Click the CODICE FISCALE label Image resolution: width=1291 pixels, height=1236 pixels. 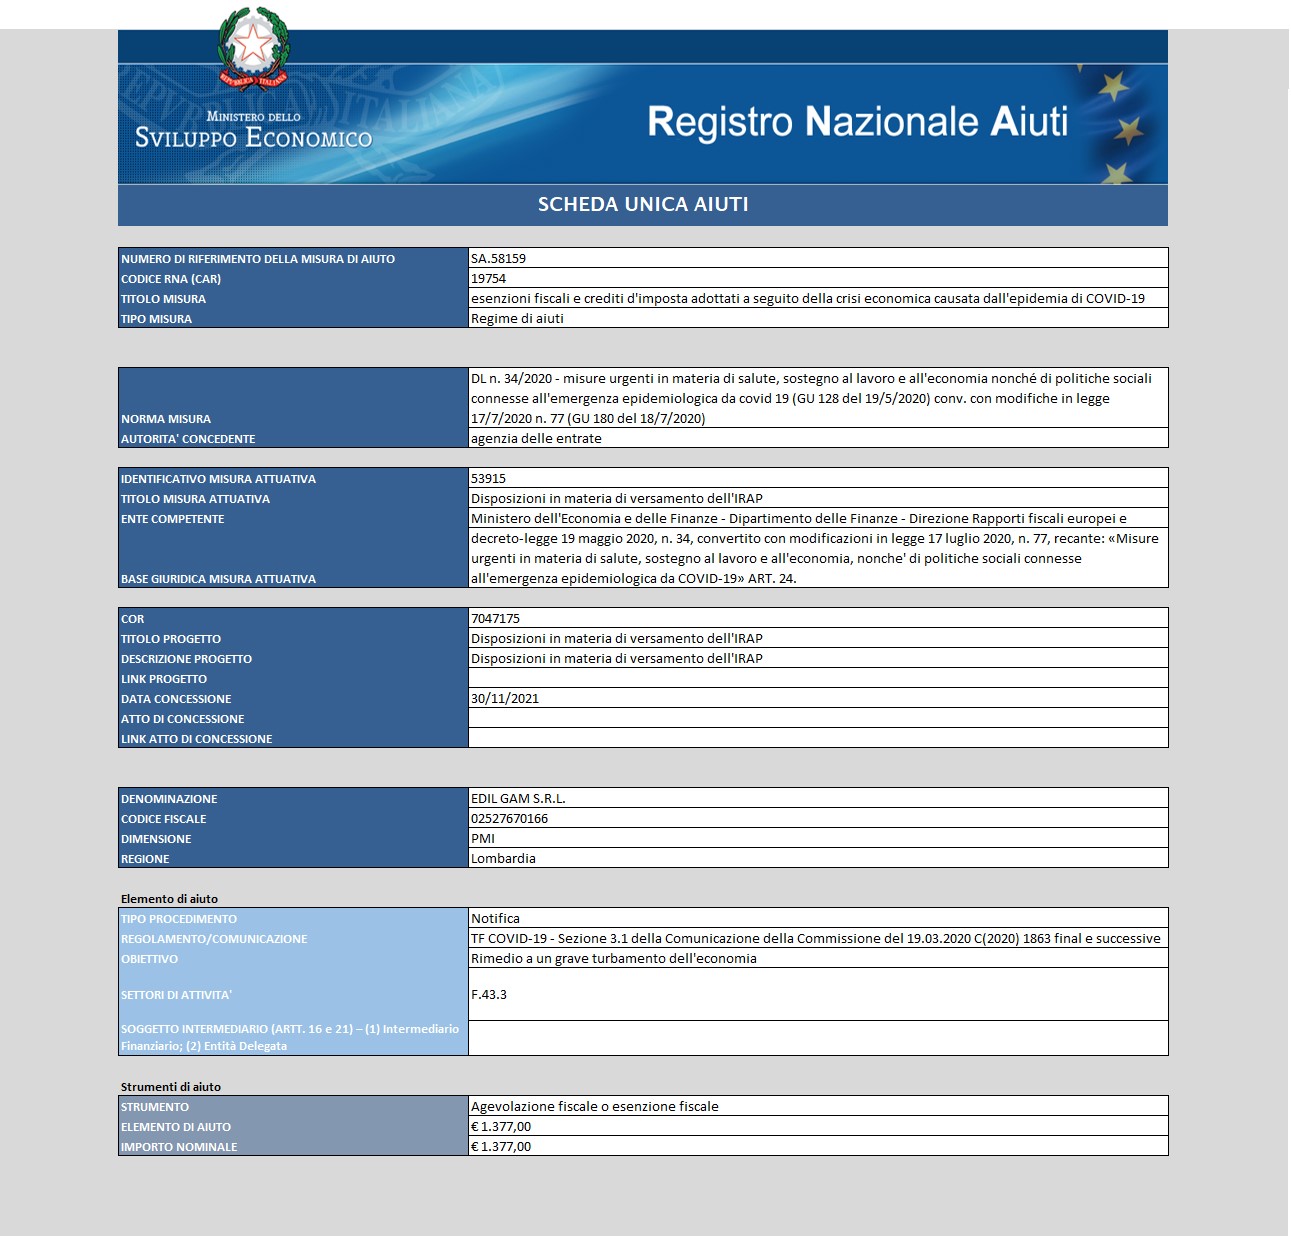pyautogui.click(x=163, y=819)
